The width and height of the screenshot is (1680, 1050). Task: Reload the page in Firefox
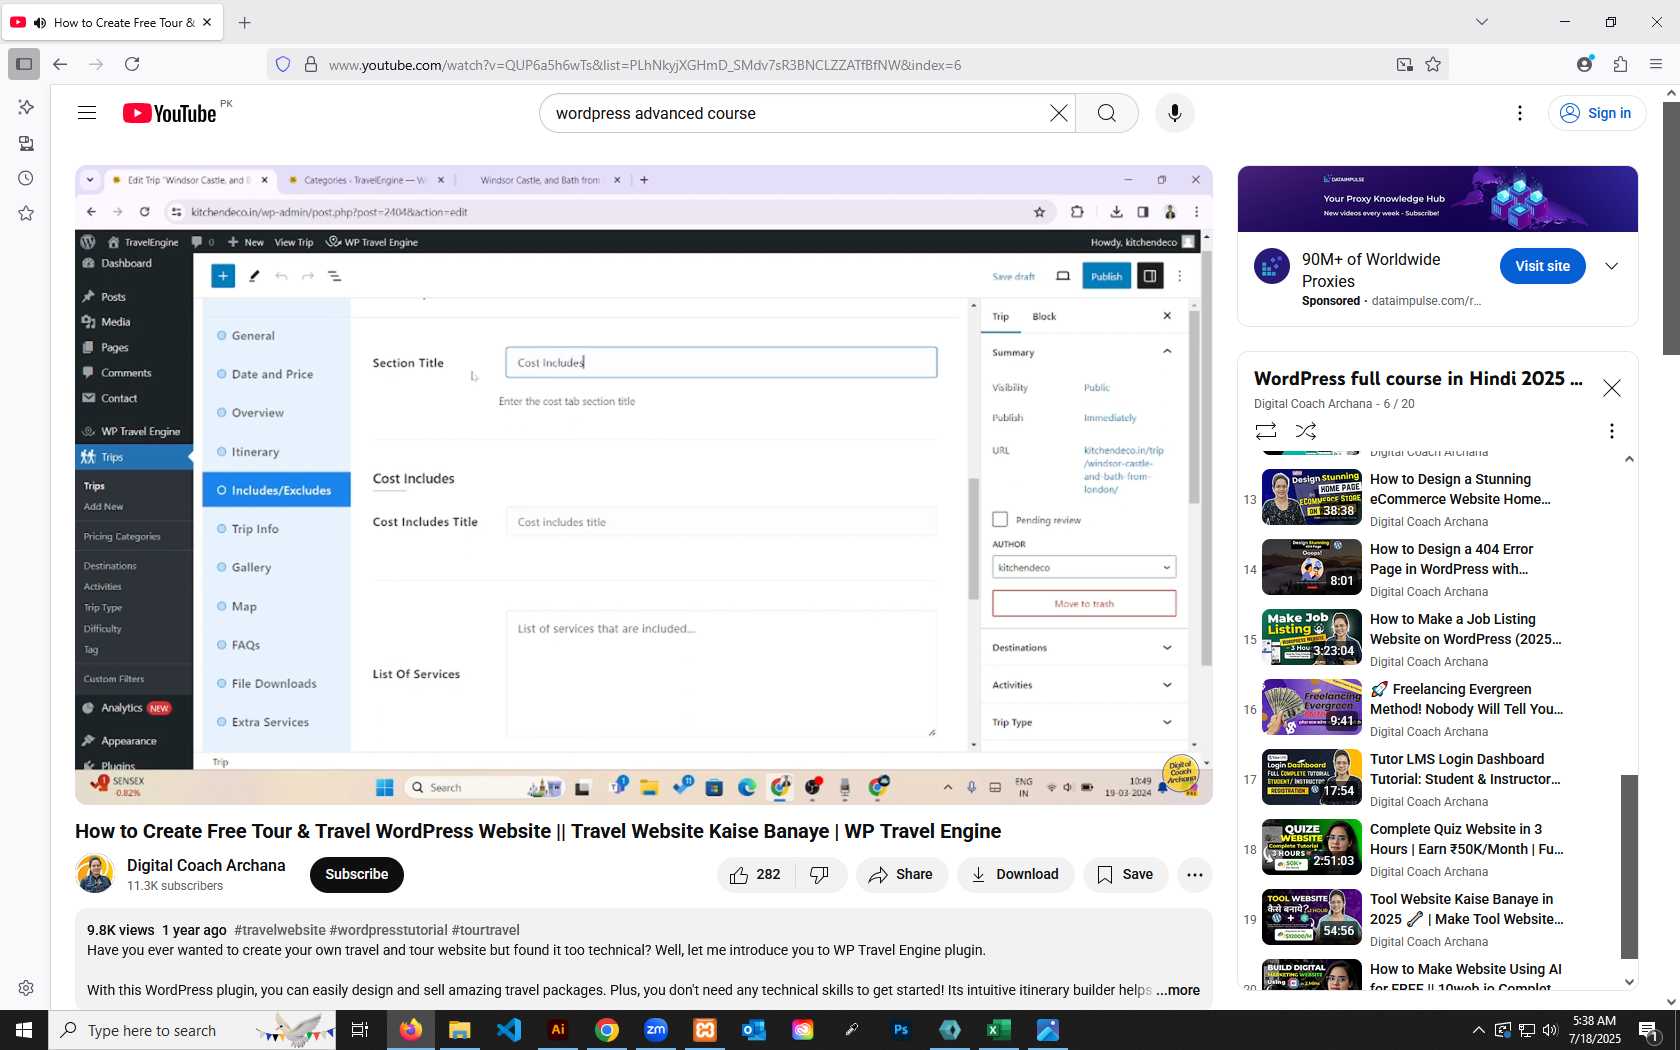132,64
